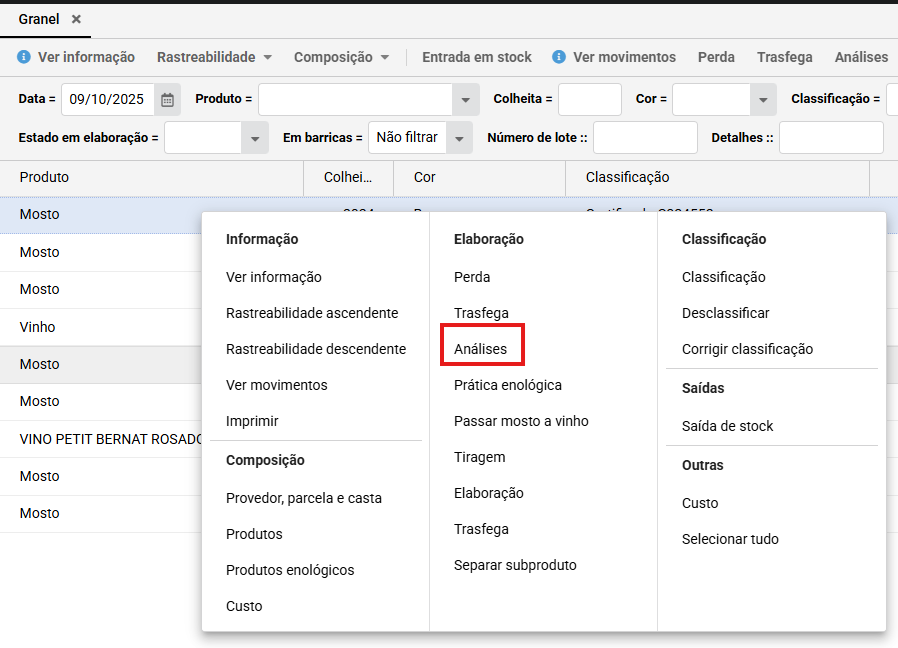Sort by the Colheita column header
The image size is (898, 648).
coord(348,177)
